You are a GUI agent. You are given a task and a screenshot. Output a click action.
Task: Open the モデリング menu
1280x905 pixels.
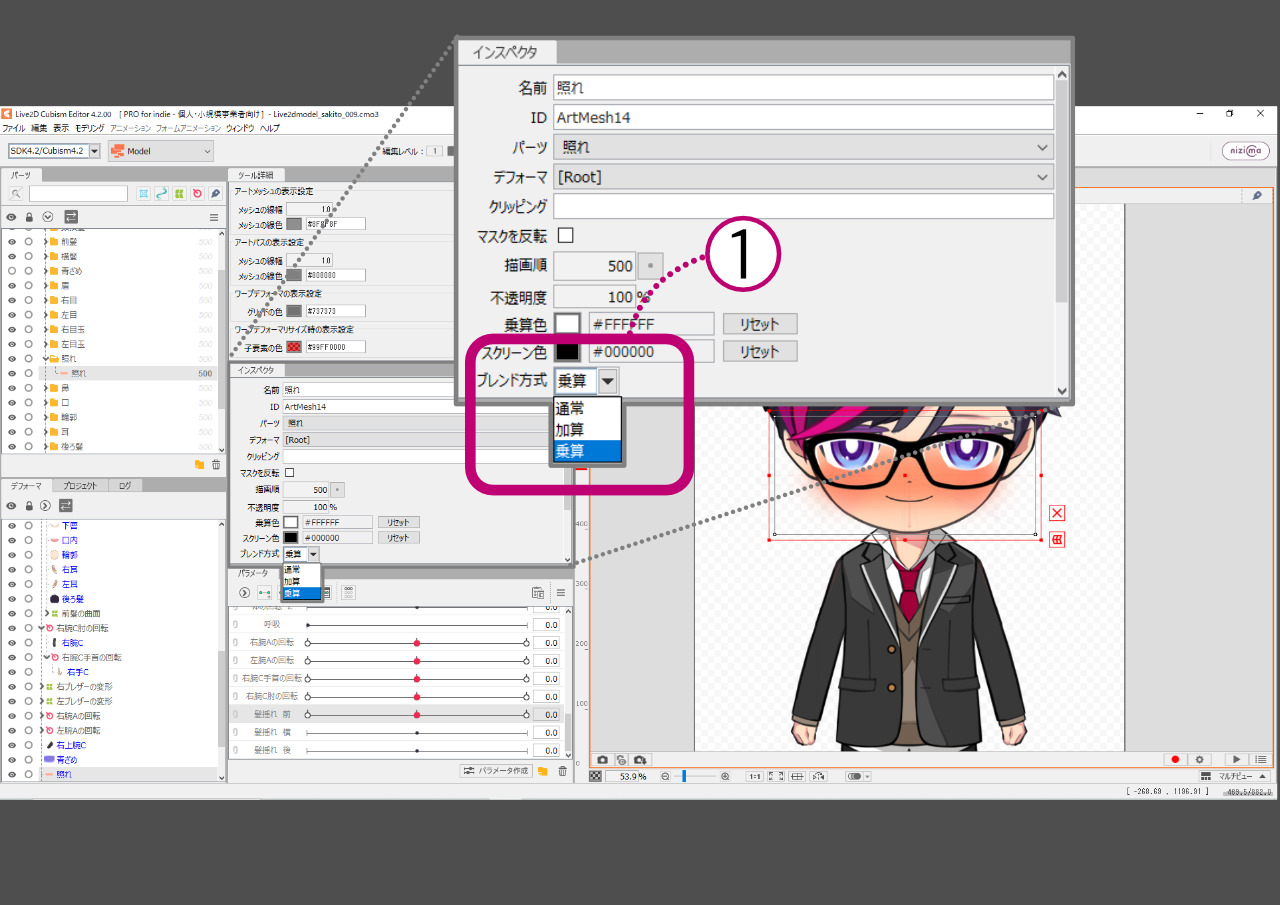tap(89, 128)
